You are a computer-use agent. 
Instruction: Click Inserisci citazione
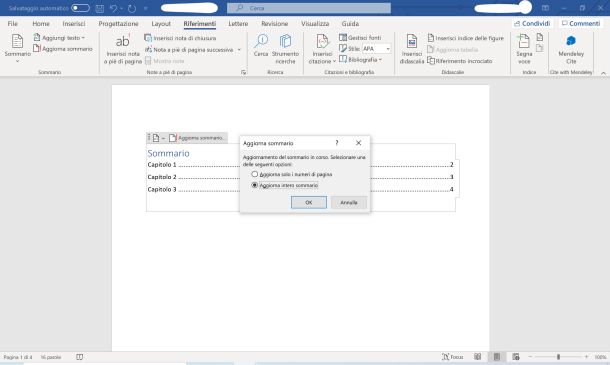[322, 49]
